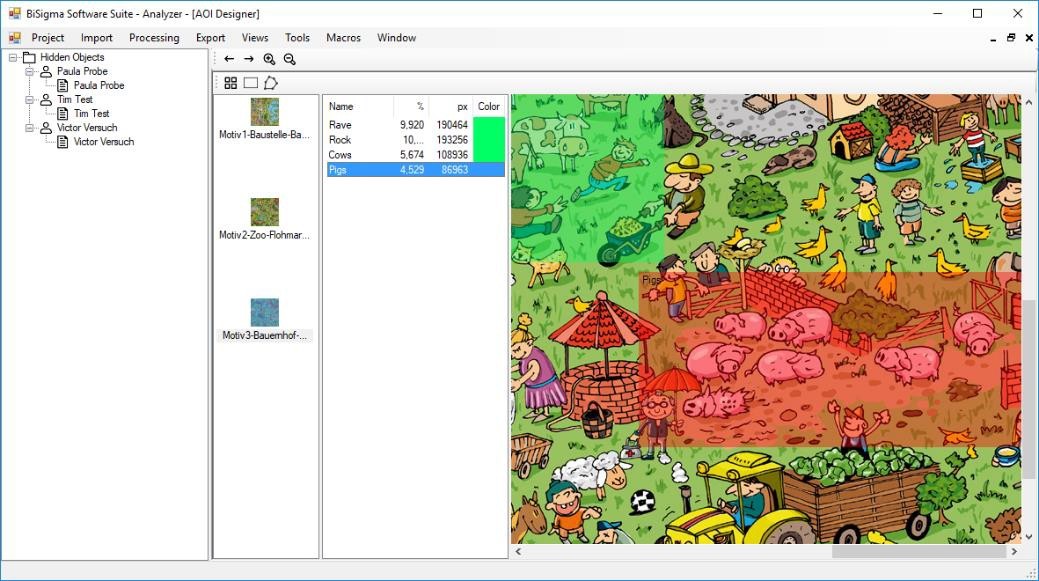
Task: Click the forward arrow toolbar icon
Action: tap(249, 59)
